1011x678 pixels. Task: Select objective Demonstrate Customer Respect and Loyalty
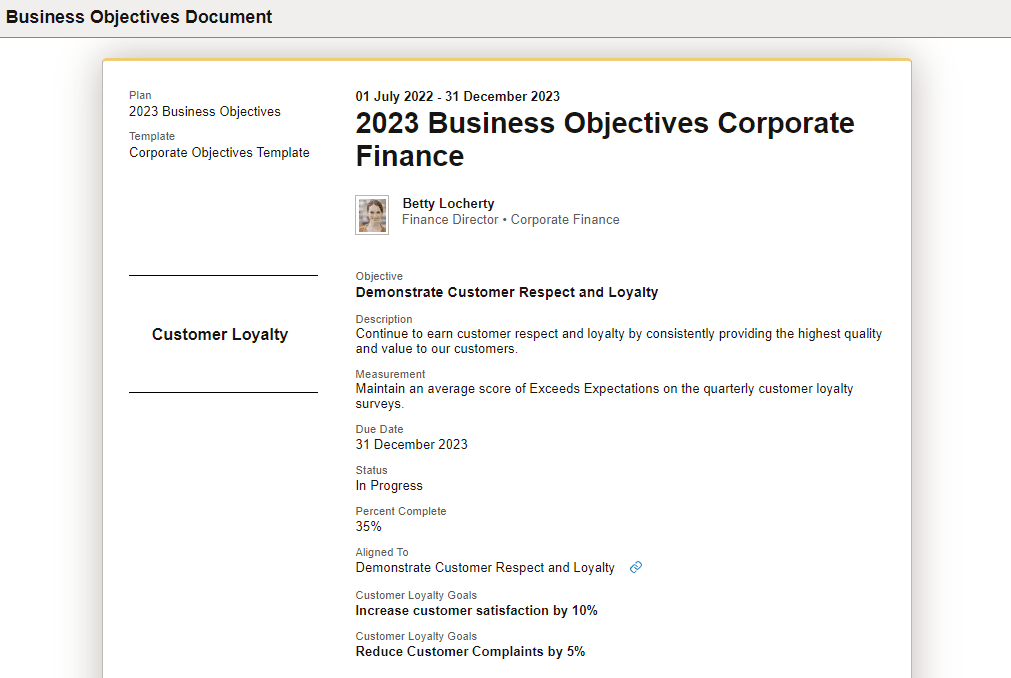[x=506, y=292]
